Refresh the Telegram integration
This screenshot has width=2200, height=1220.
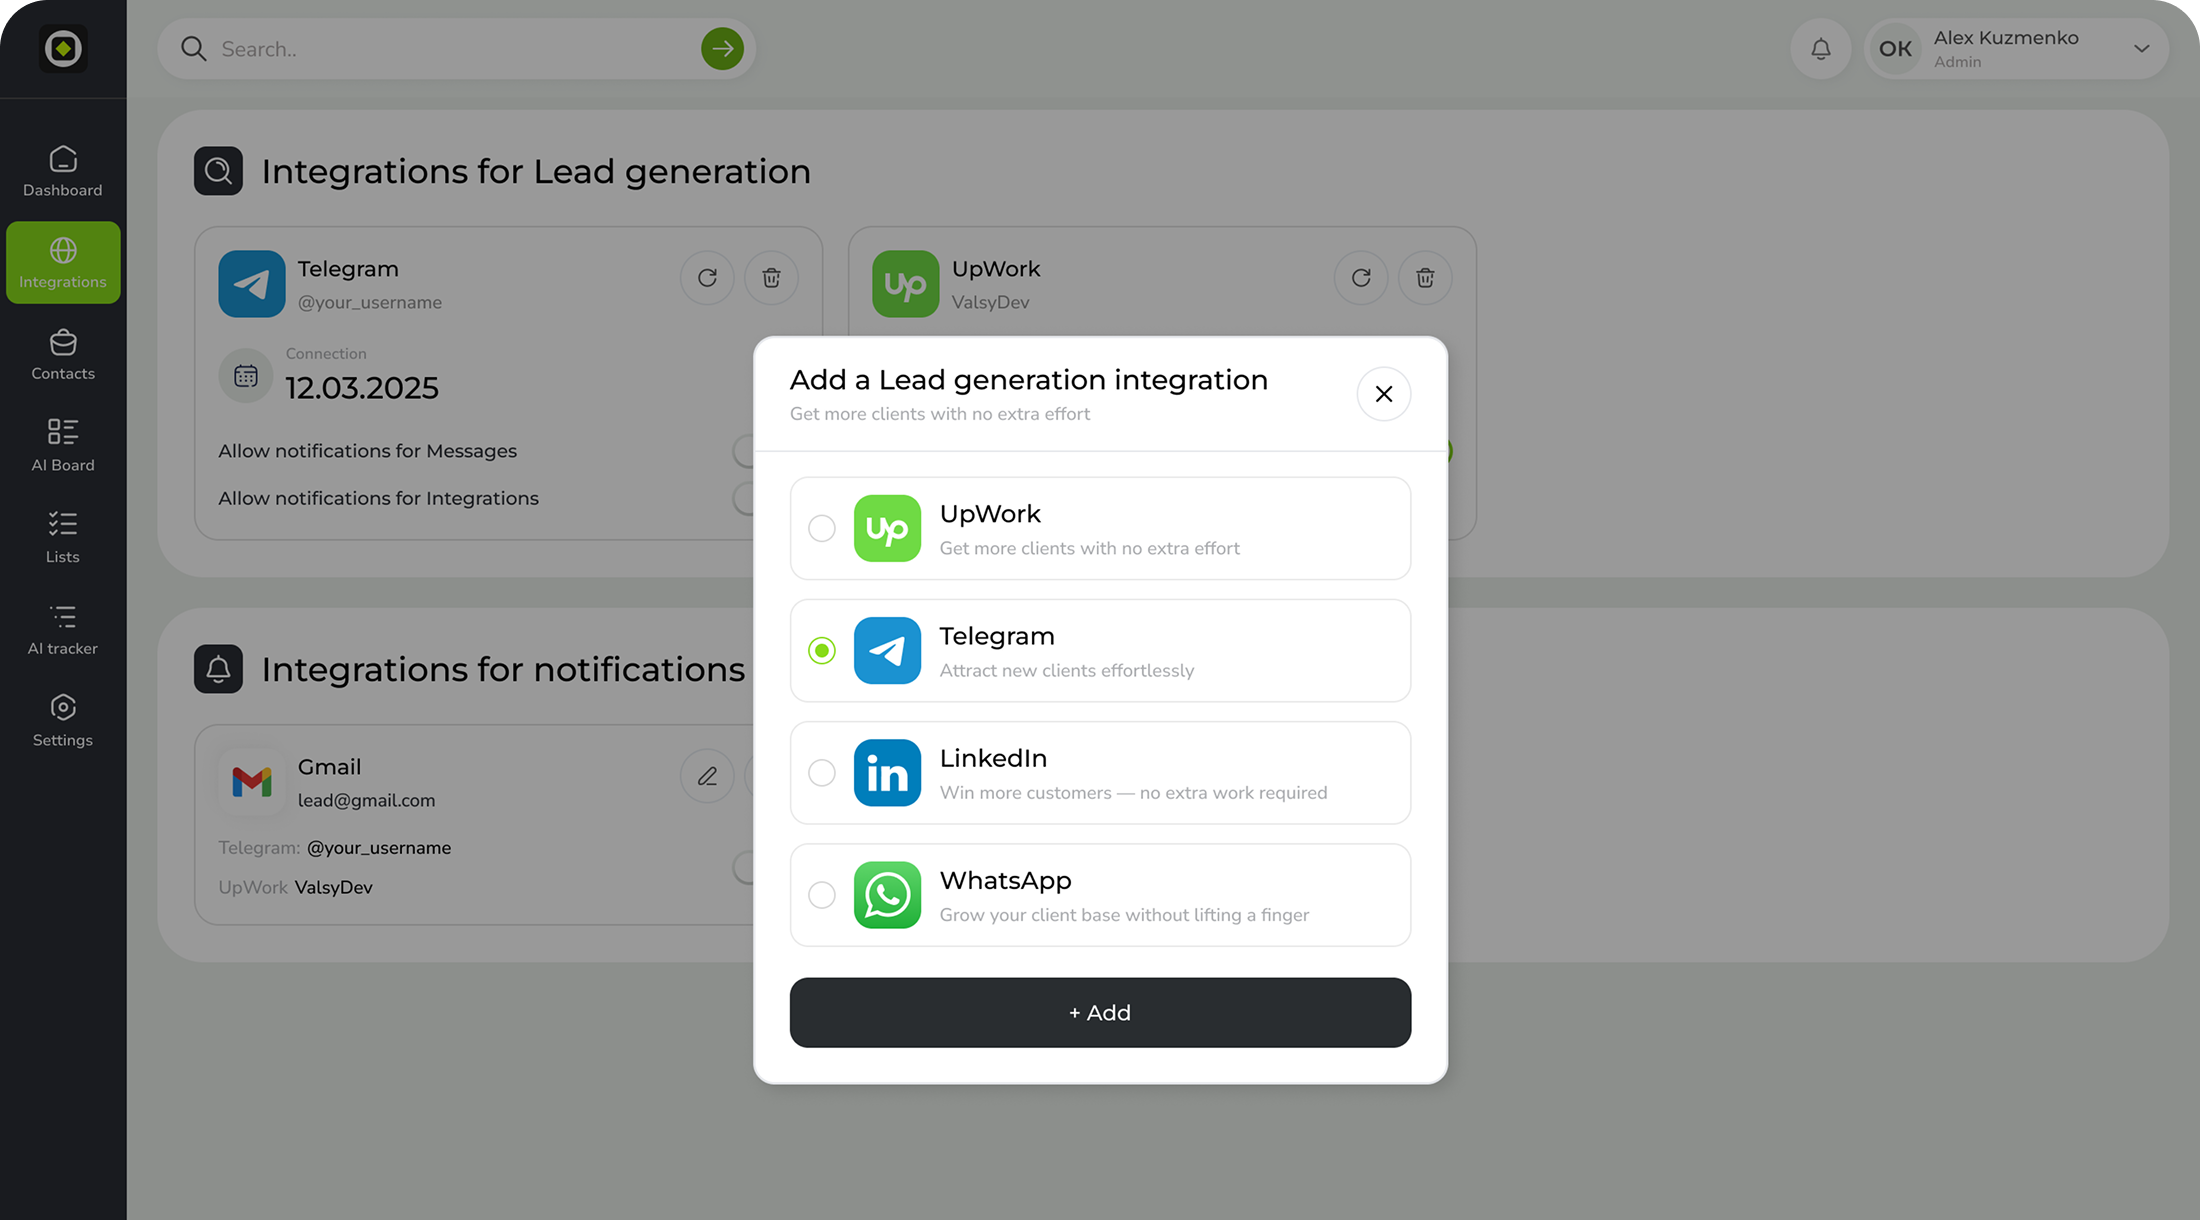707,278
